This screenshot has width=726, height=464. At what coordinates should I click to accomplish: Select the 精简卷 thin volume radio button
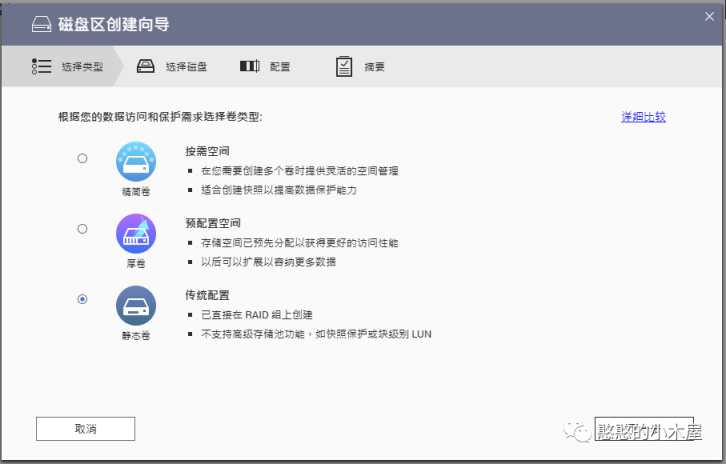pyautogui.click(x=82, y=158)
